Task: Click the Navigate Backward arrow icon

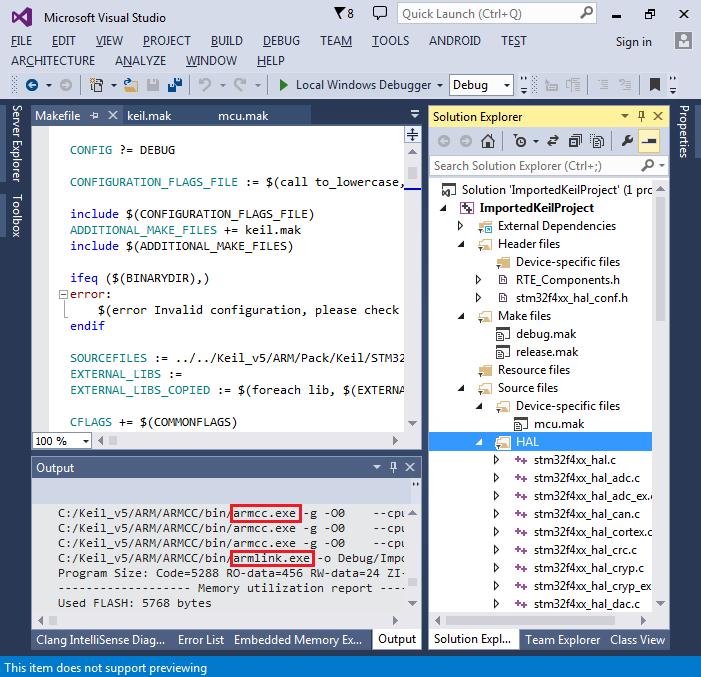Action: (33, 85)
